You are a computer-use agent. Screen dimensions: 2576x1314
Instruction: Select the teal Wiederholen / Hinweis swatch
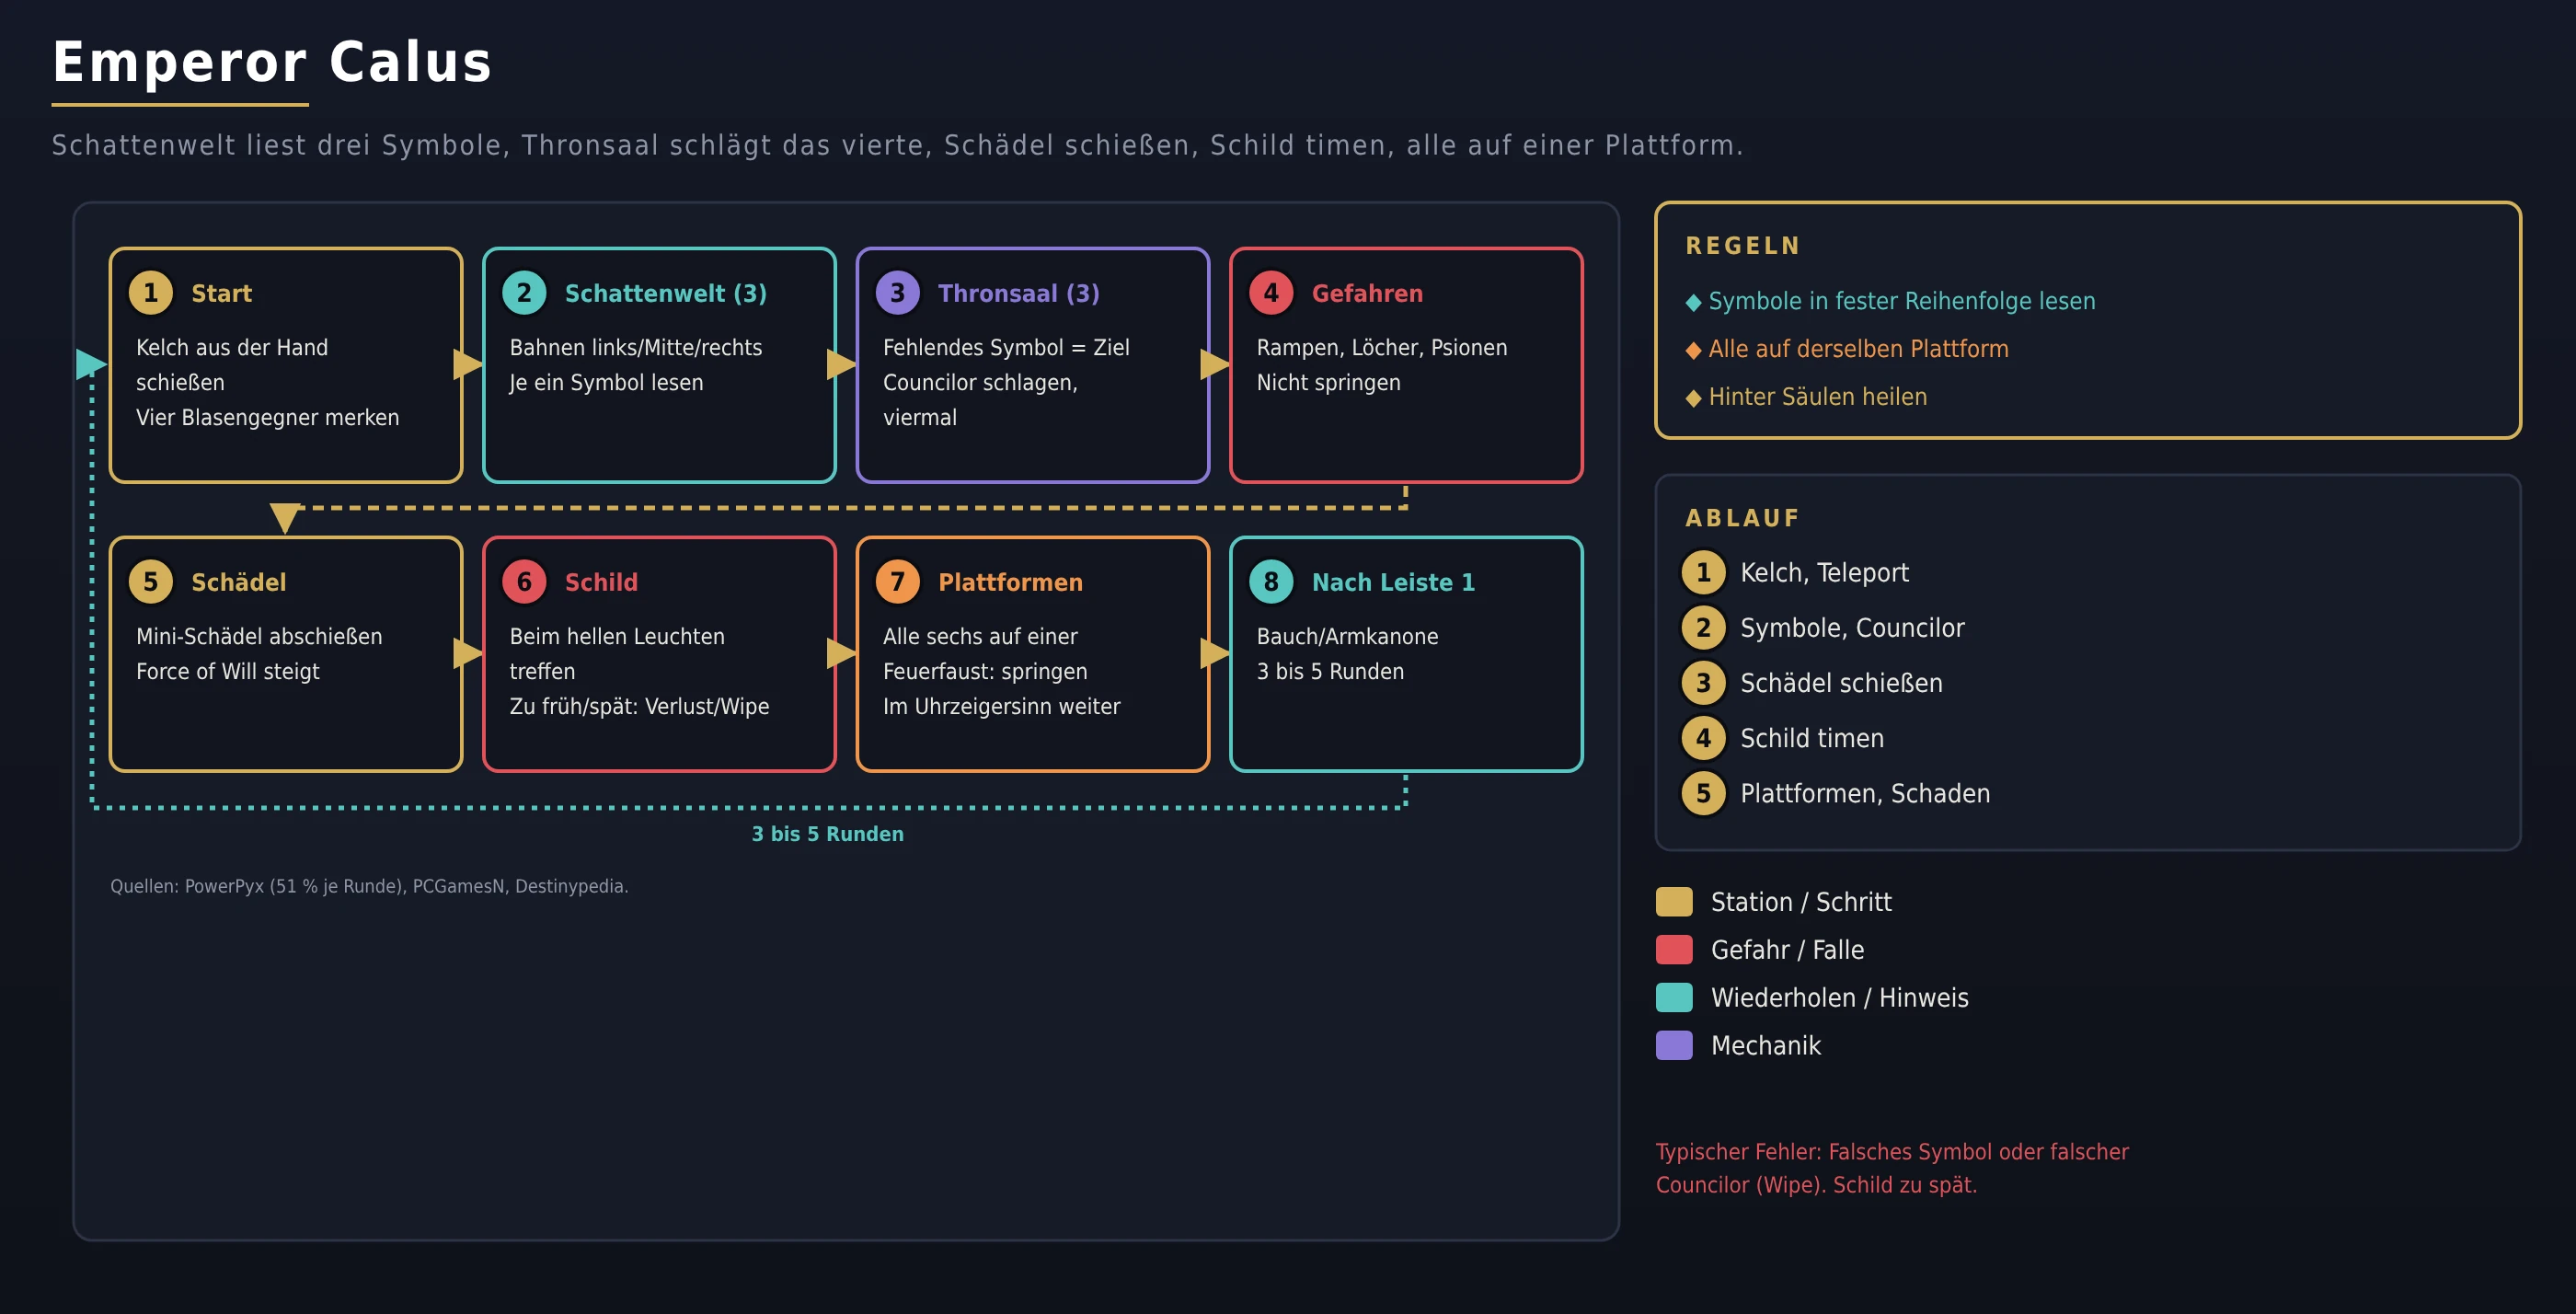coord(1674,997)
